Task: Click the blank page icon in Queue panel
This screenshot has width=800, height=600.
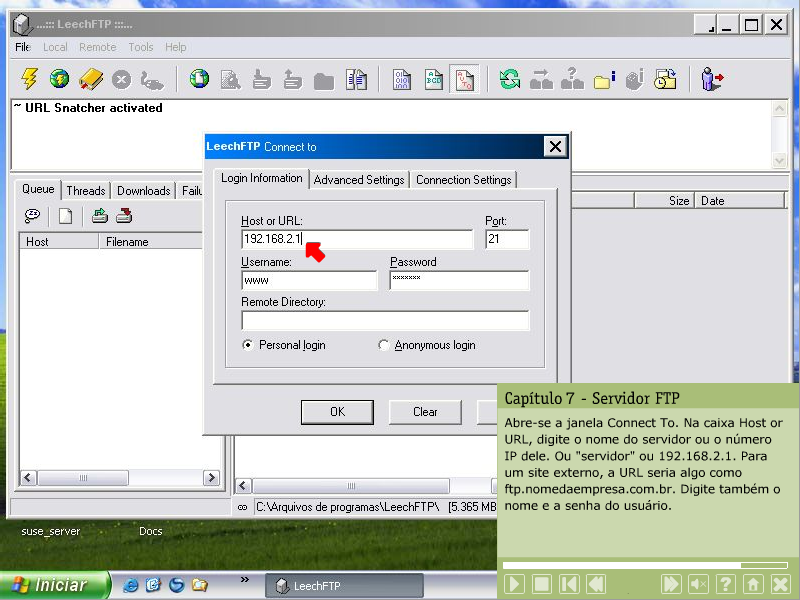Action: tap(65, 215)
